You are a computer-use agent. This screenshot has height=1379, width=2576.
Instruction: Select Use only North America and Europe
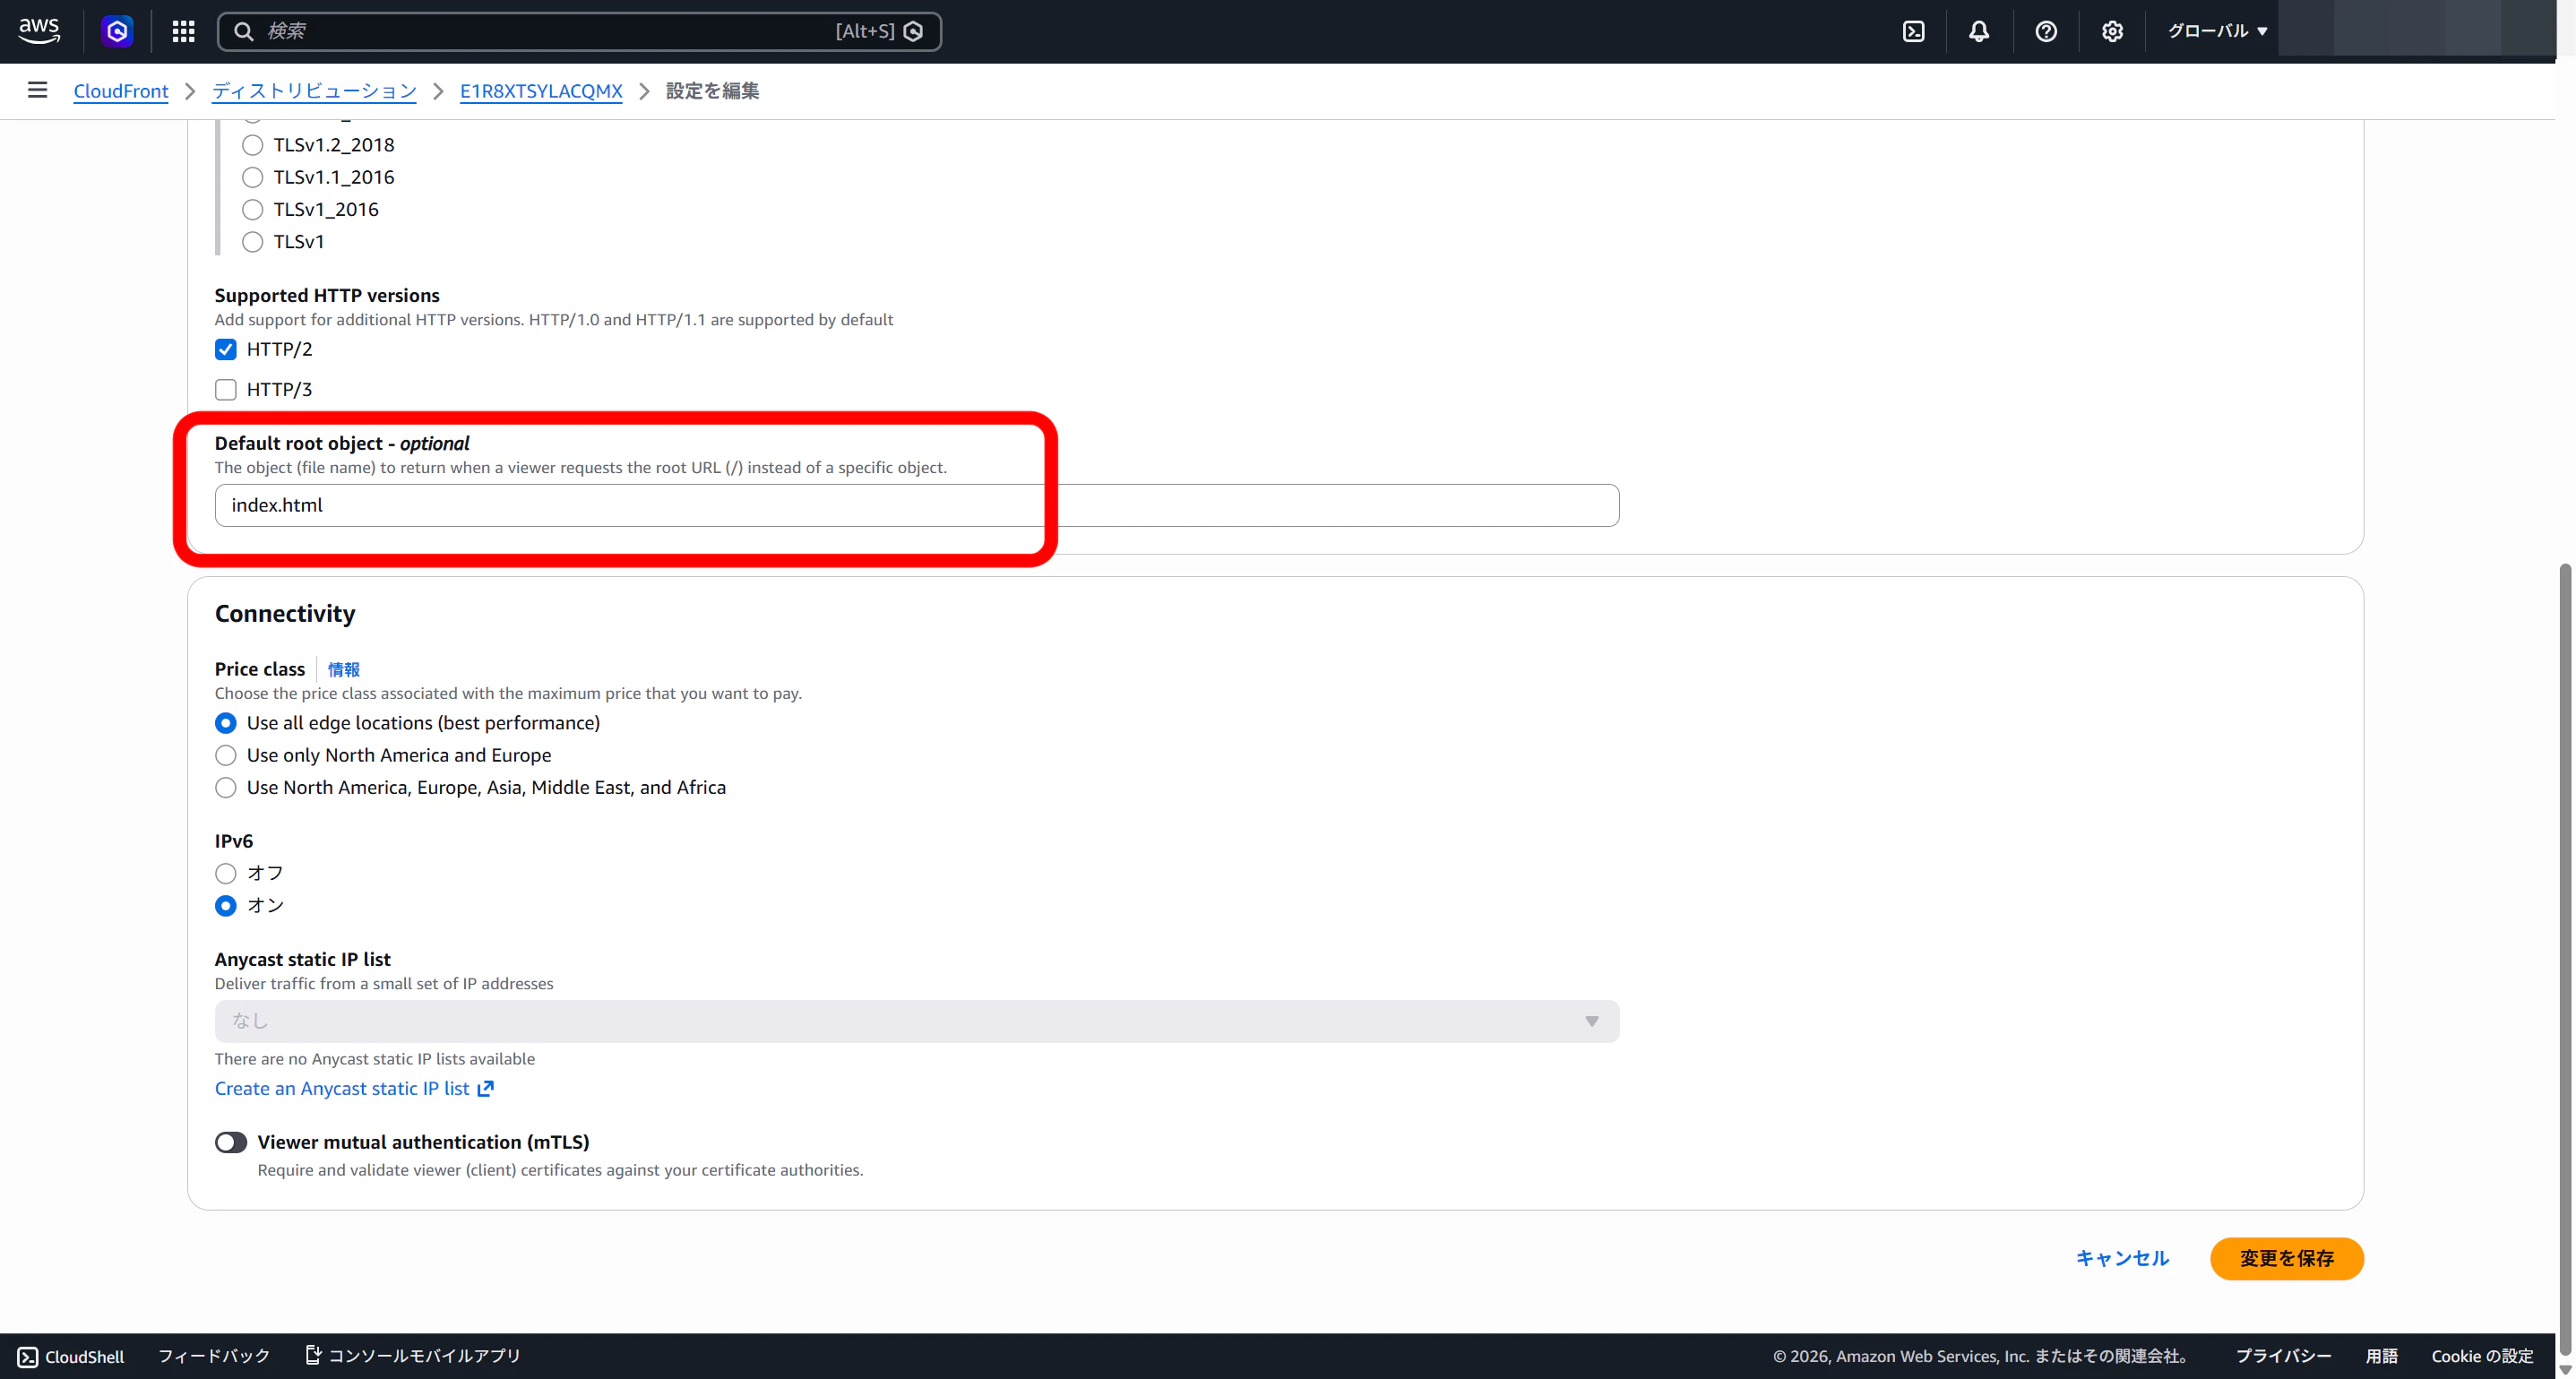[x=226, y=755]
